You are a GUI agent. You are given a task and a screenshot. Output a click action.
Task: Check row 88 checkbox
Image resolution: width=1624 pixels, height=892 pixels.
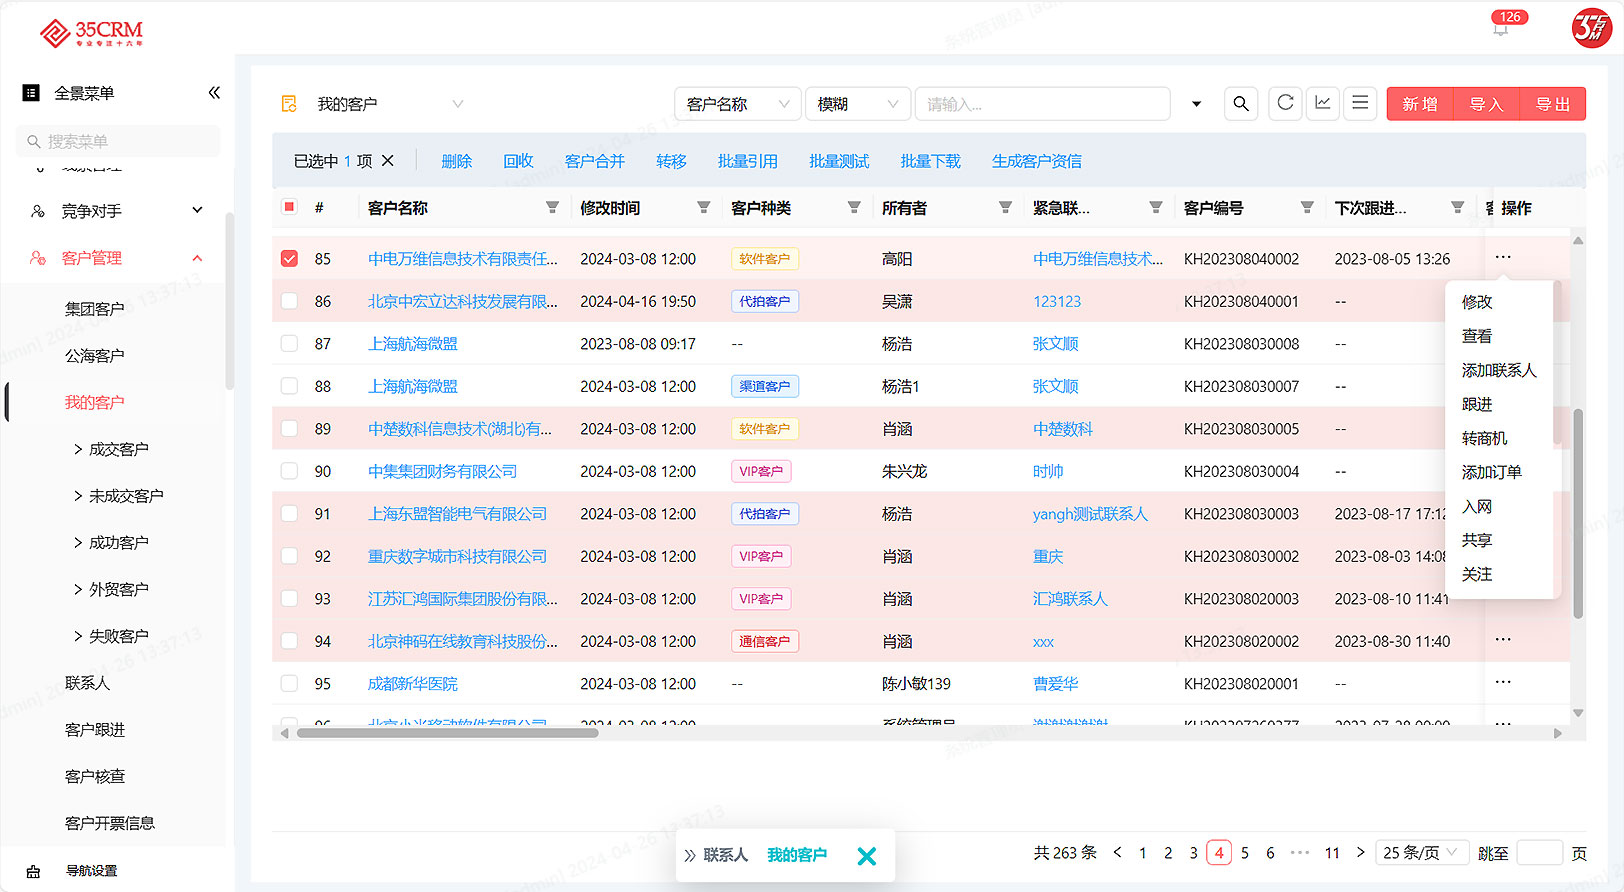point(289,386)
